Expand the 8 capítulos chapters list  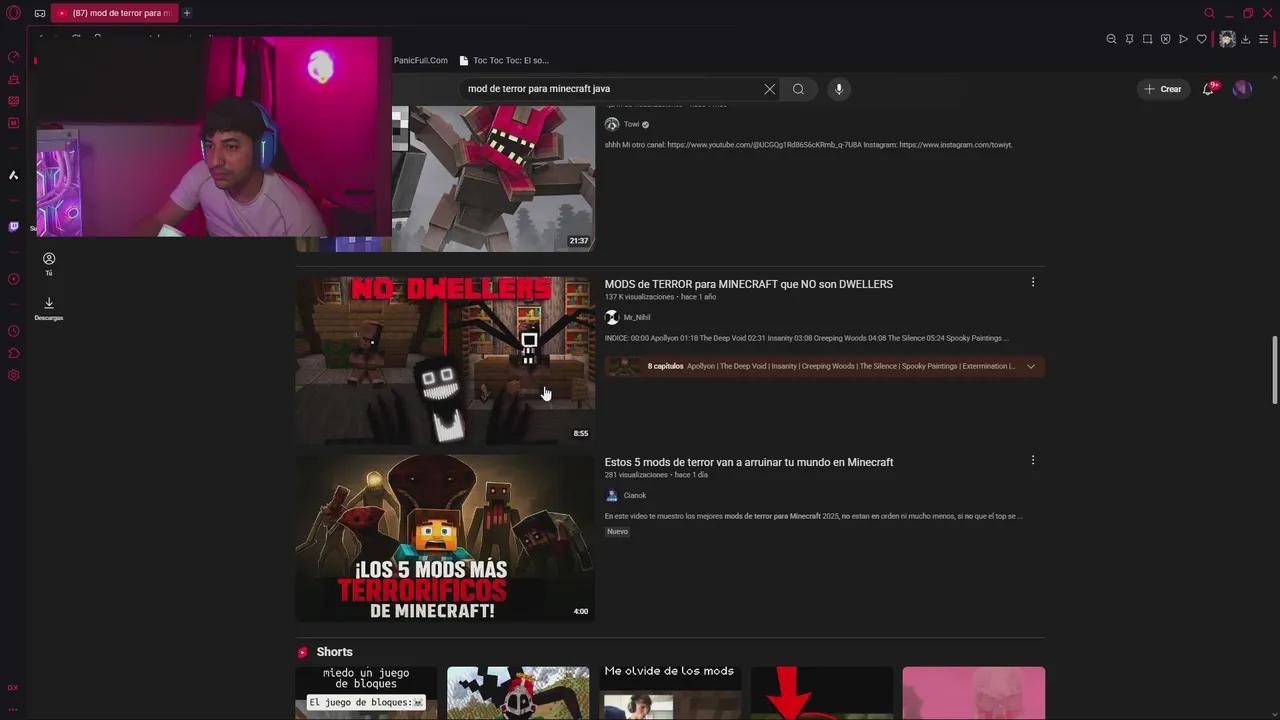pyautogui.click(x=1031, y=366)
